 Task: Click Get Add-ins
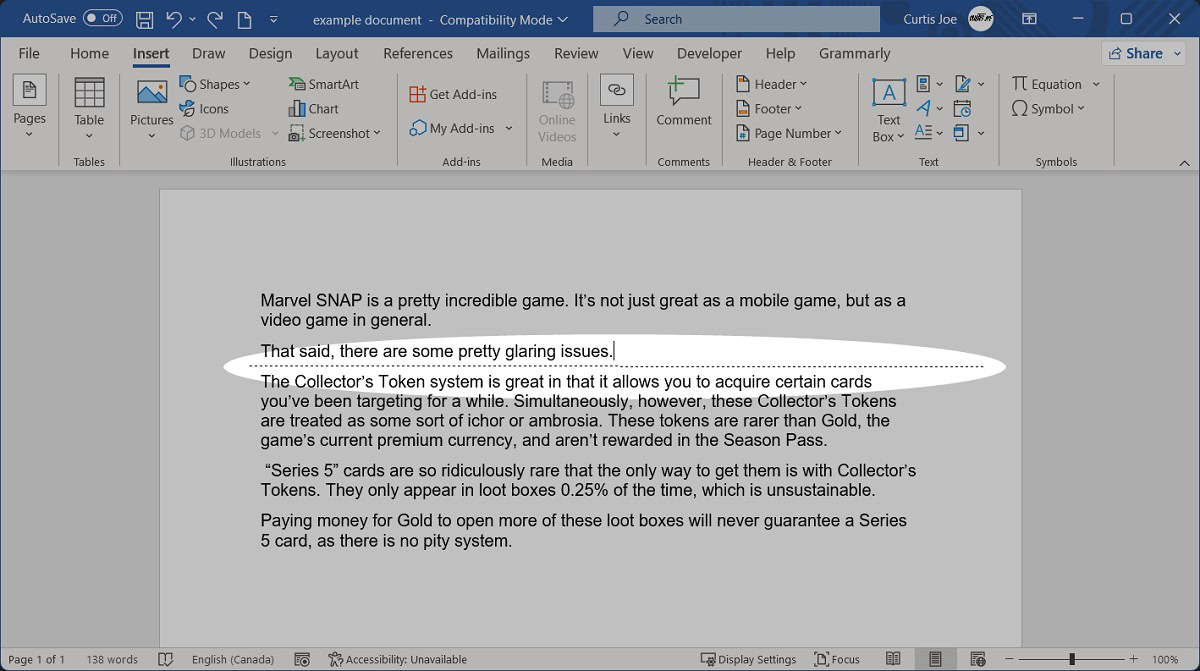click(453, 94)
